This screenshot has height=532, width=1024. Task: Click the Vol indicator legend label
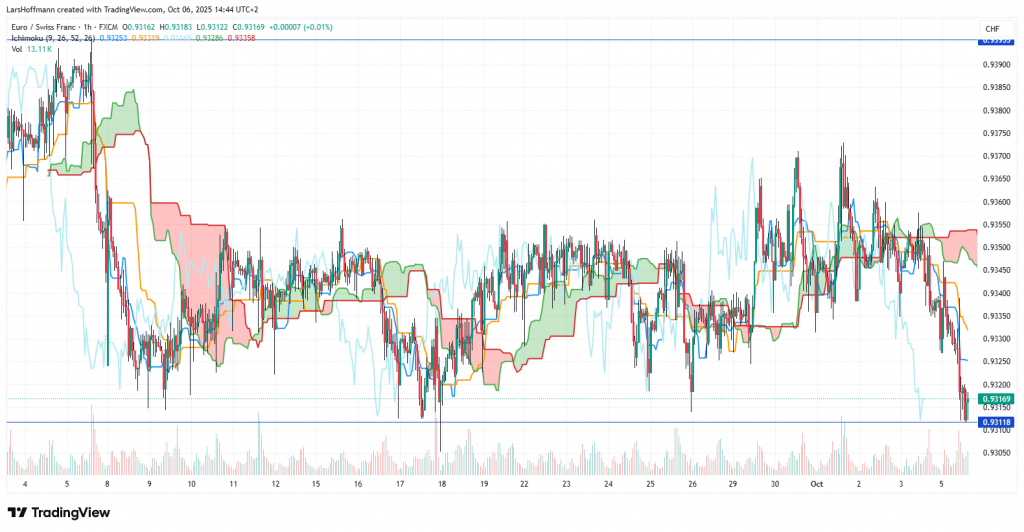(16, 48)
